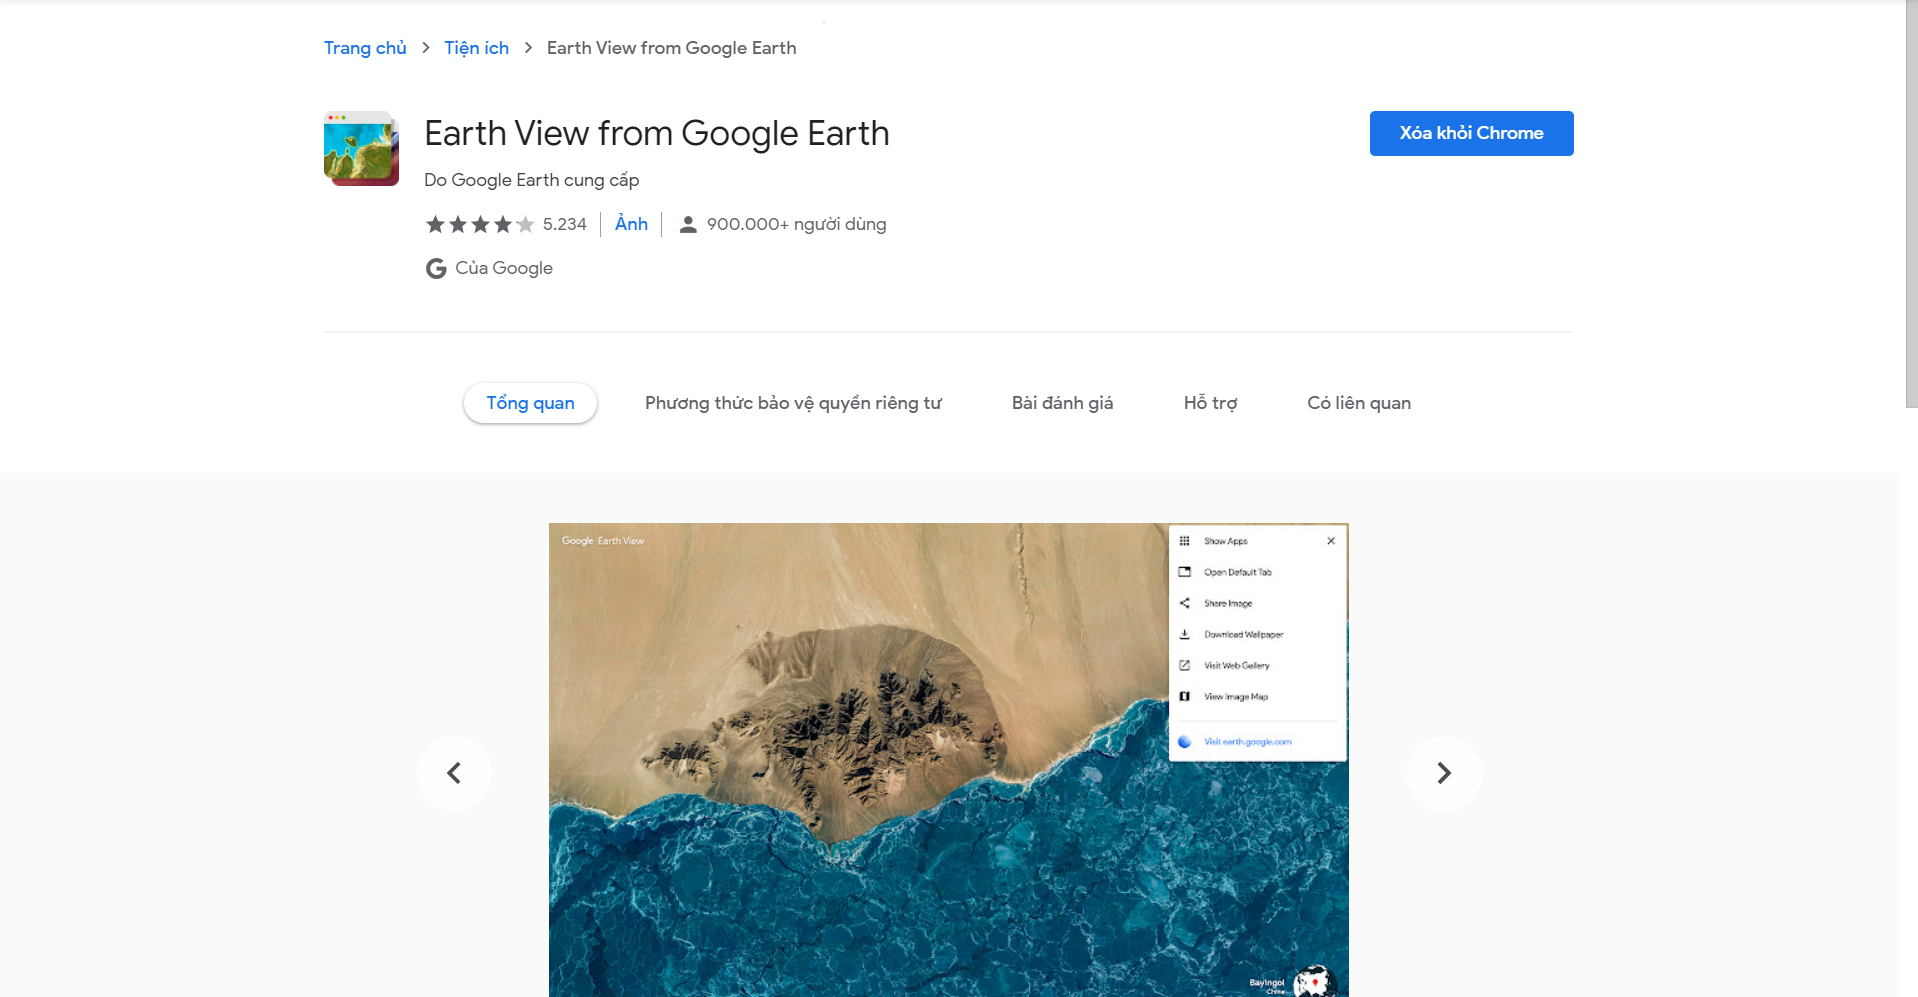Open the Ảnh category link
Screen dimensions: 1918x997
pyautogui.click(x=631, y=224)
